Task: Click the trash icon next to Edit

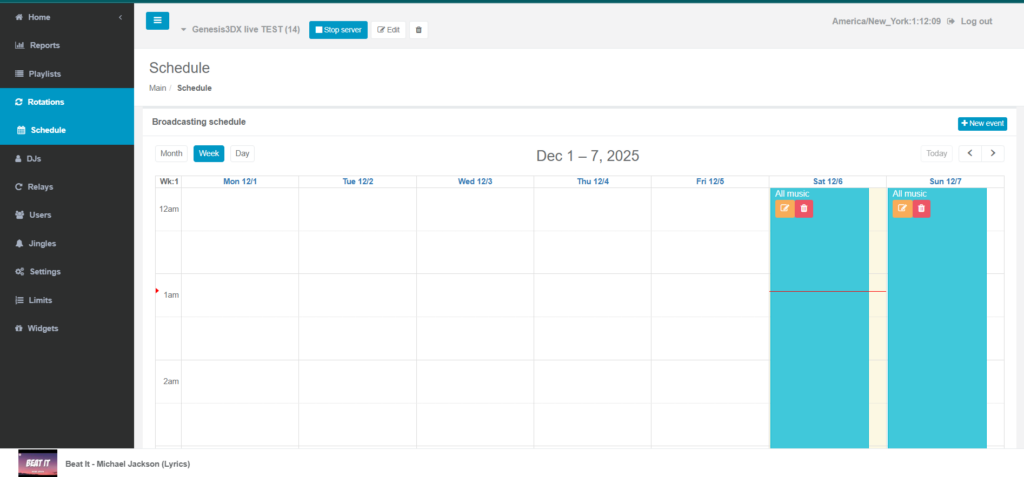Action: click(418, 30)
